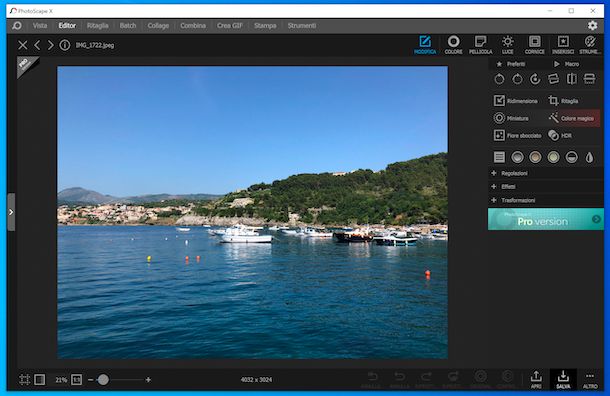Close the current image with X icon
Screen dimensions: 610x396
(x=23, y=45)
